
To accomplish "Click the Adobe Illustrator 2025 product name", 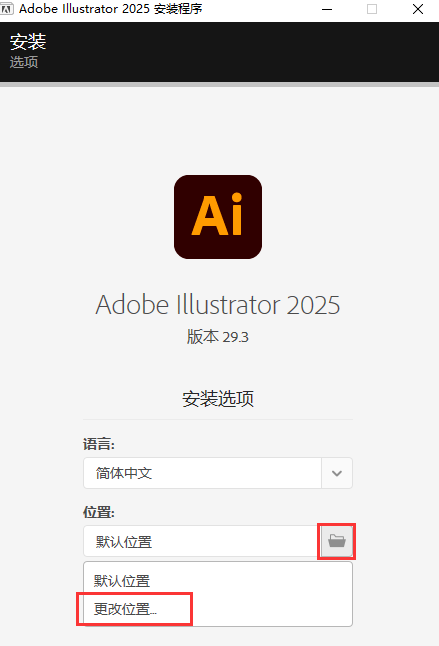I will coord(218,305).
